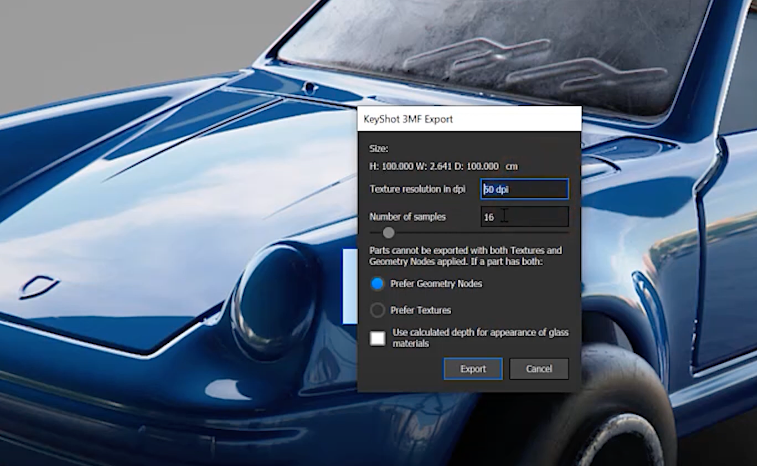Viewport: 757px width, 466px height.
Task: Cancel the 3MF export dialog
Action: pyautogui.click(x=539, y=369)
